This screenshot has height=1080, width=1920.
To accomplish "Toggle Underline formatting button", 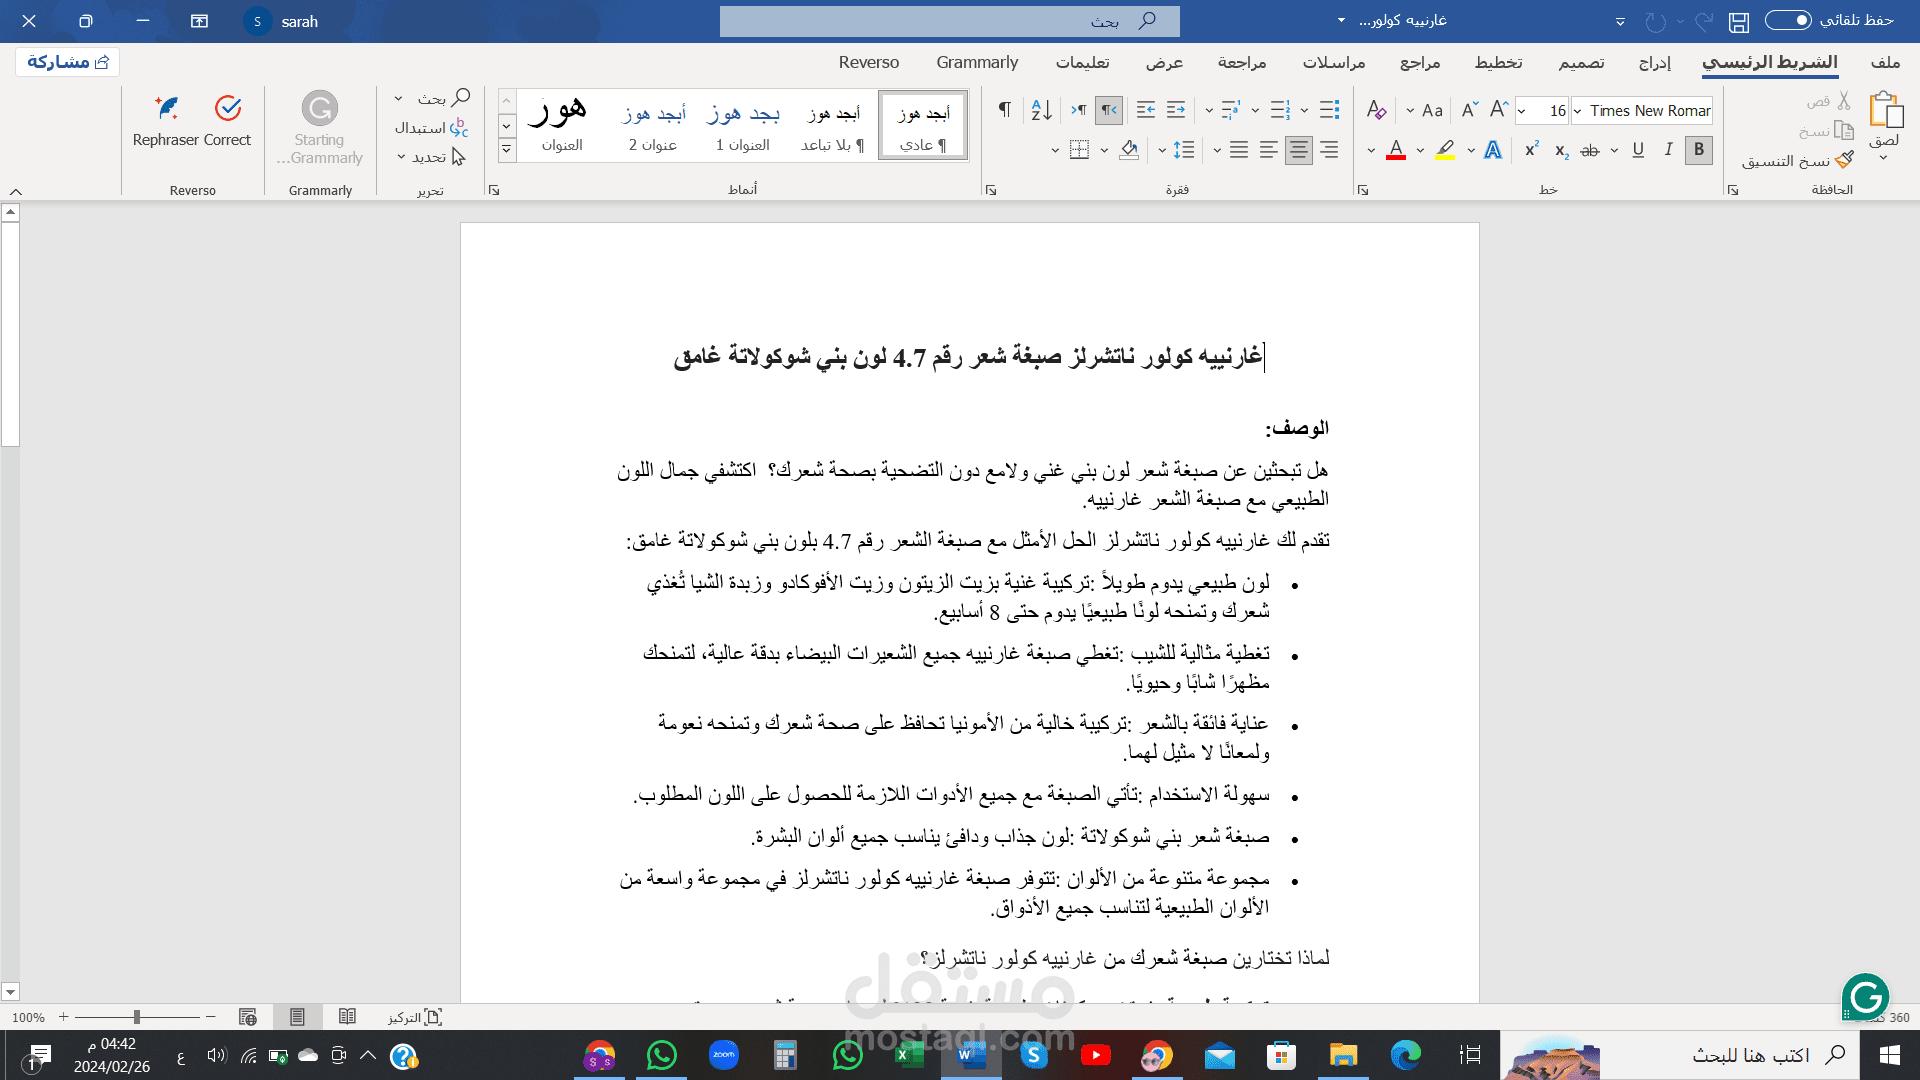I will [x=1638, y=150].
